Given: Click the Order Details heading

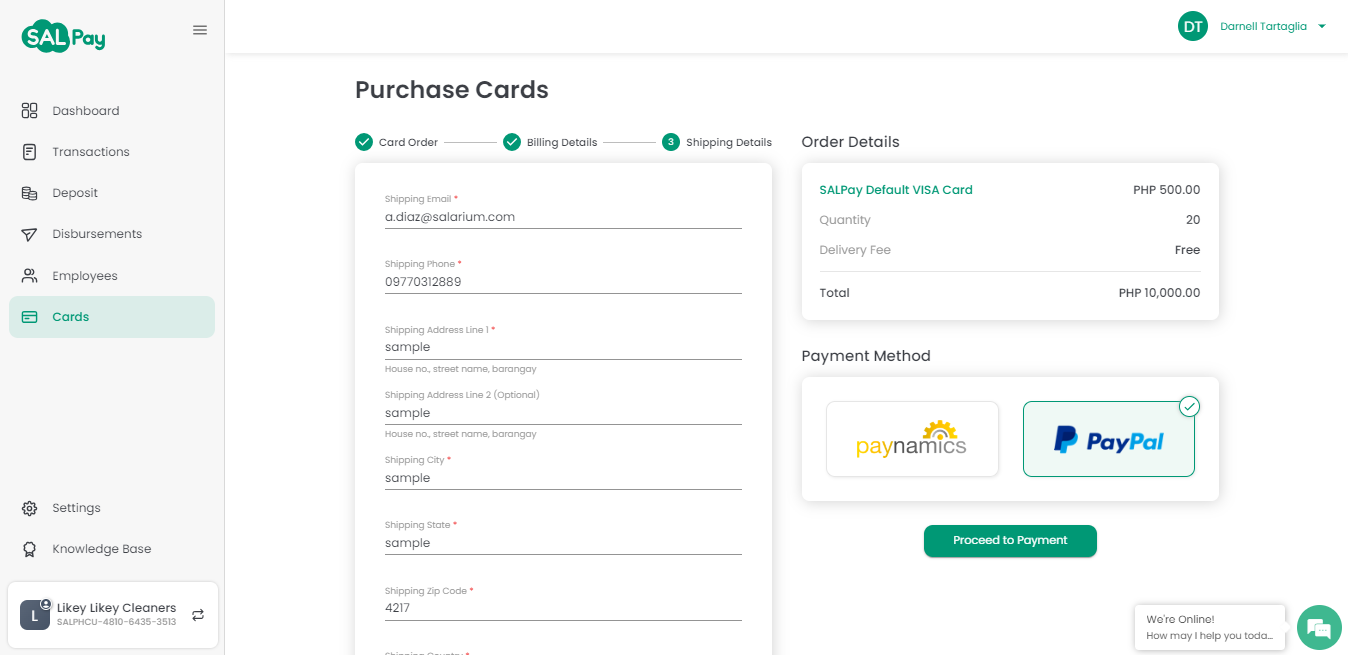Looking at the screenshot, I should point(850,142).
